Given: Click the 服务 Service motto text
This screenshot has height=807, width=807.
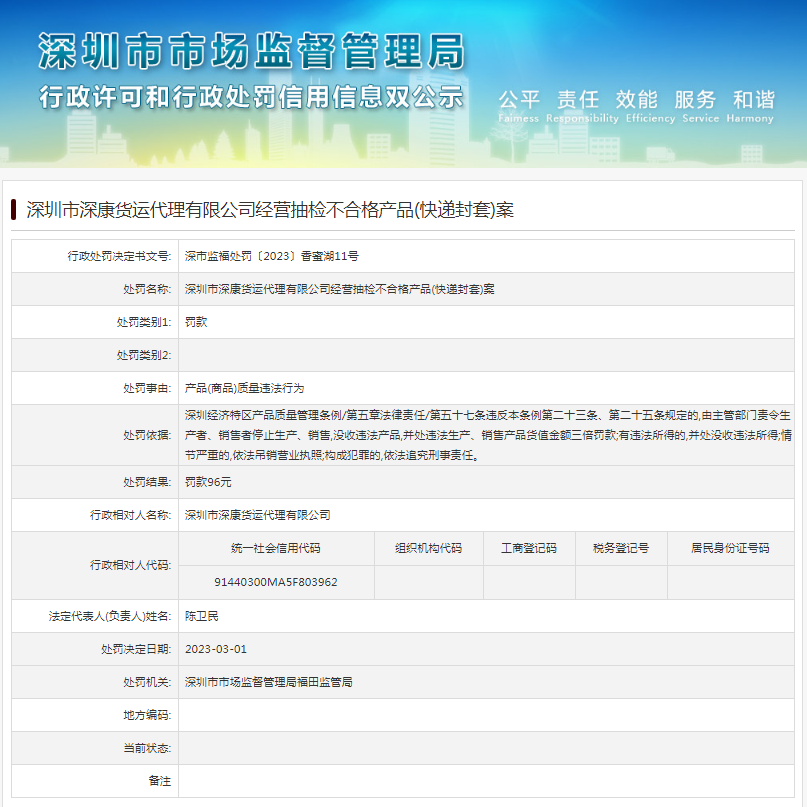Looking at the screenshot, I should point(700,106).
